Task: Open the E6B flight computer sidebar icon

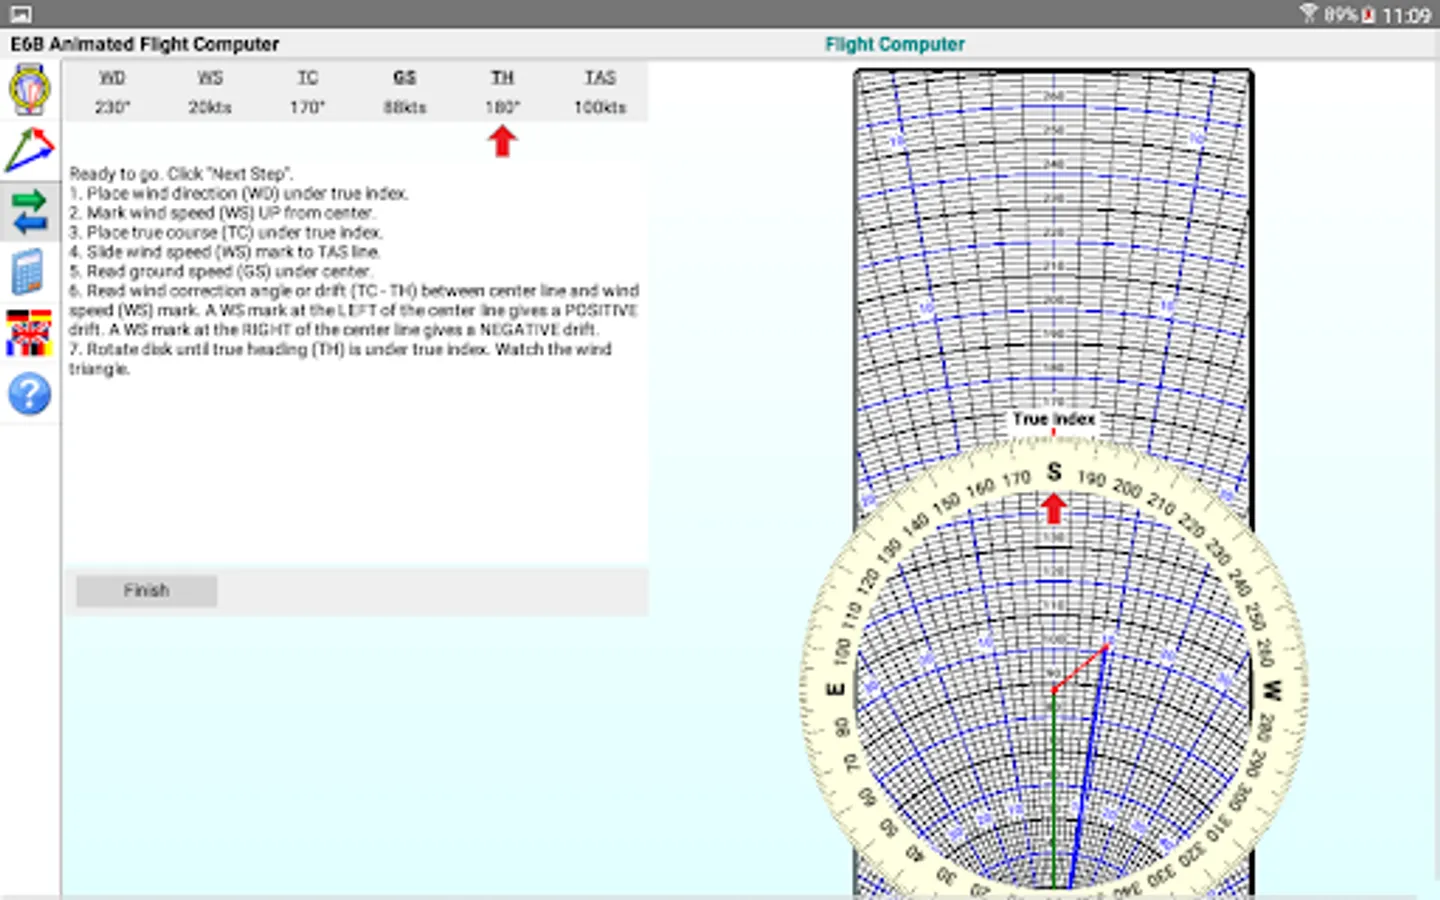Action: (x=30, y=90)
